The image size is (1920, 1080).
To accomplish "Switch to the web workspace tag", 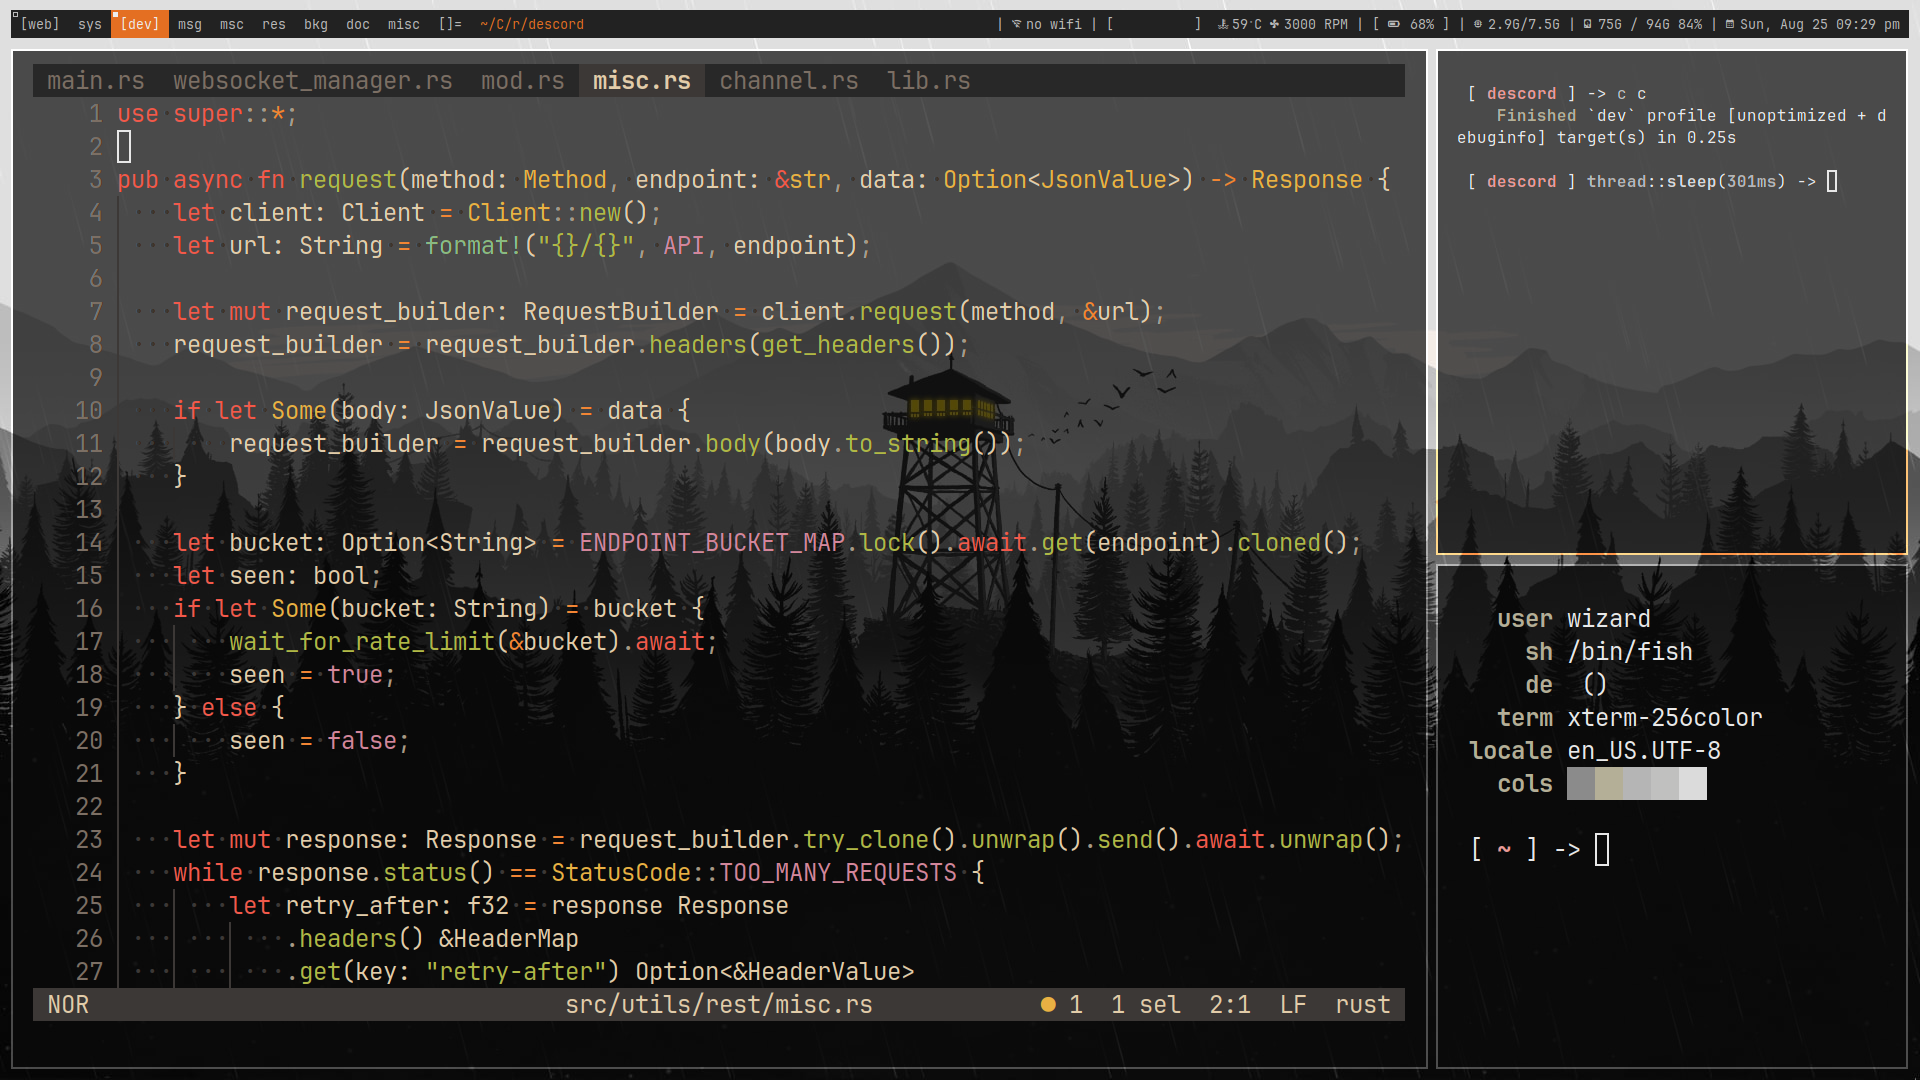I will coord(40,24).
